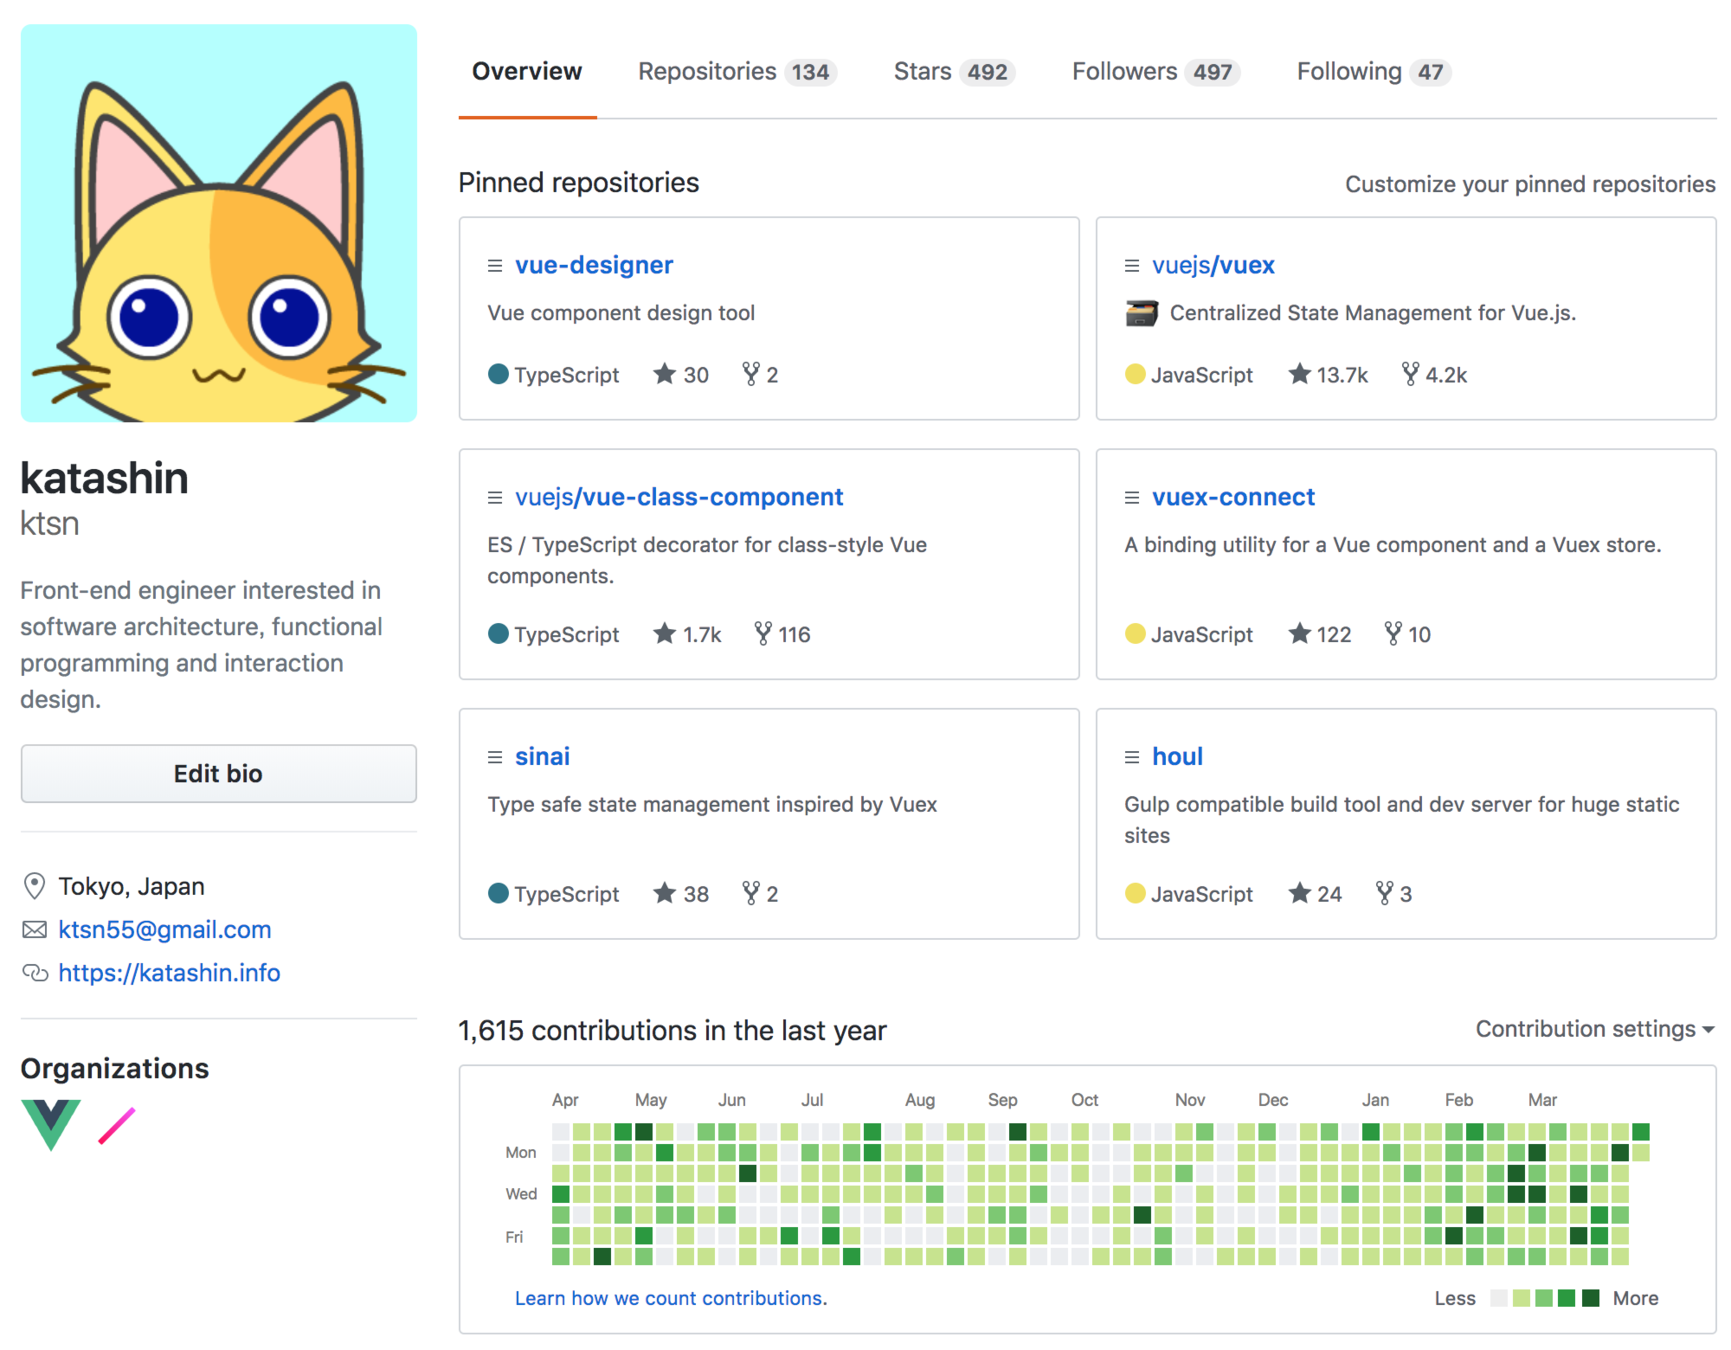Click the JavaScript color dot on vuejs/vuex
The height and width of the screenshot is (1350, 1731).
(x=1135, y=374)
